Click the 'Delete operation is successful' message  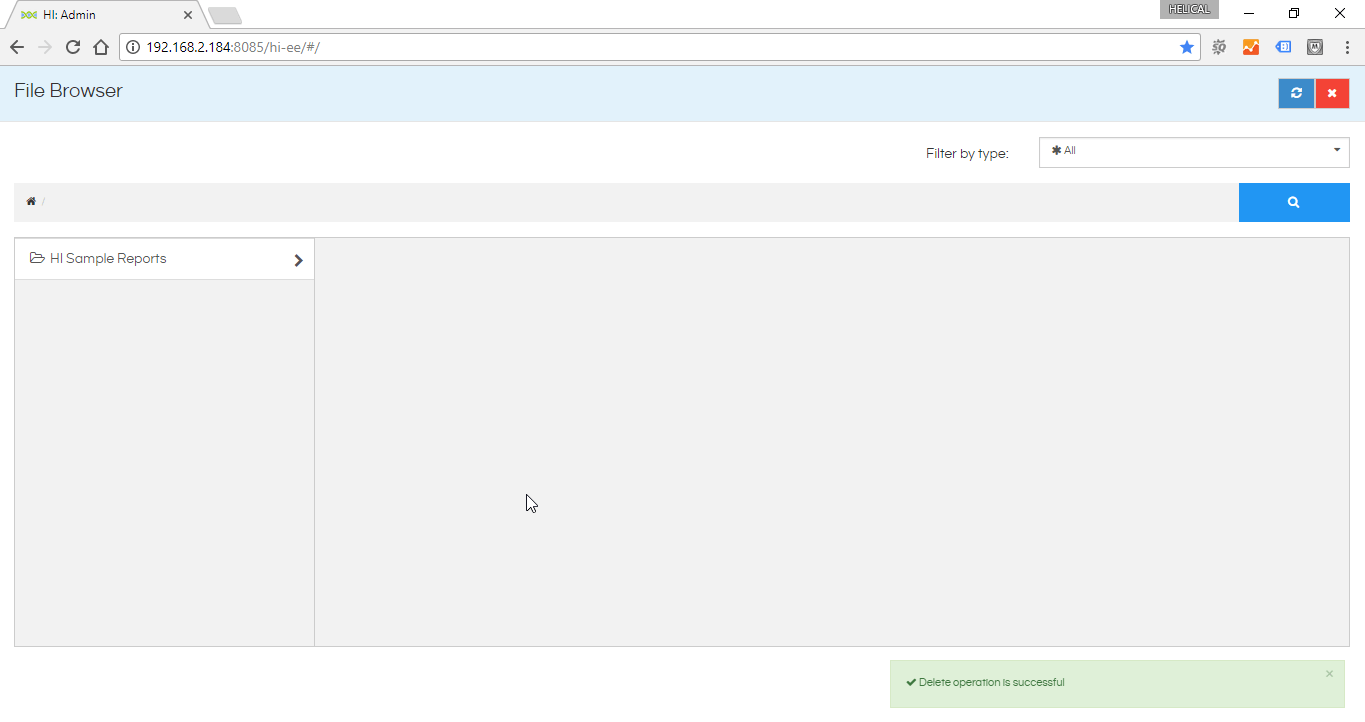pos(991,683)
